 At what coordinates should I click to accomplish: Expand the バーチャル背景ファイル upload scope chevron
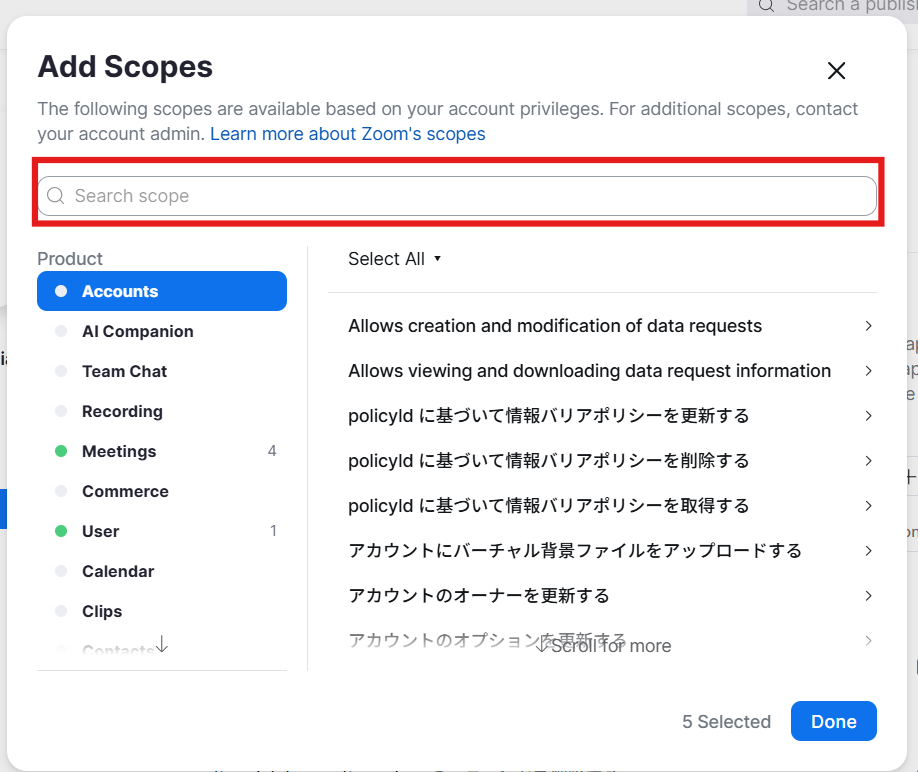coord(868,551)
